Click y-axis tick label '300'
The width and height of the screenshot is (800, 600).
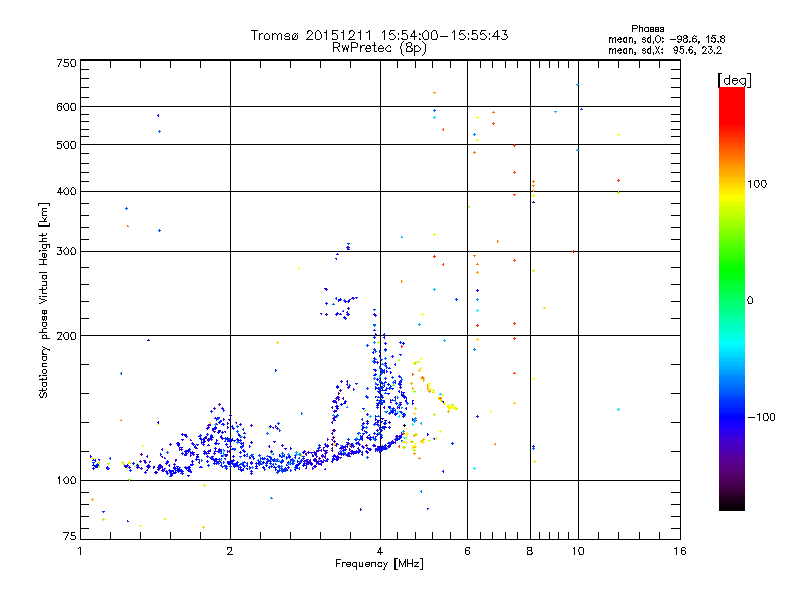click(x=66, y=251)
